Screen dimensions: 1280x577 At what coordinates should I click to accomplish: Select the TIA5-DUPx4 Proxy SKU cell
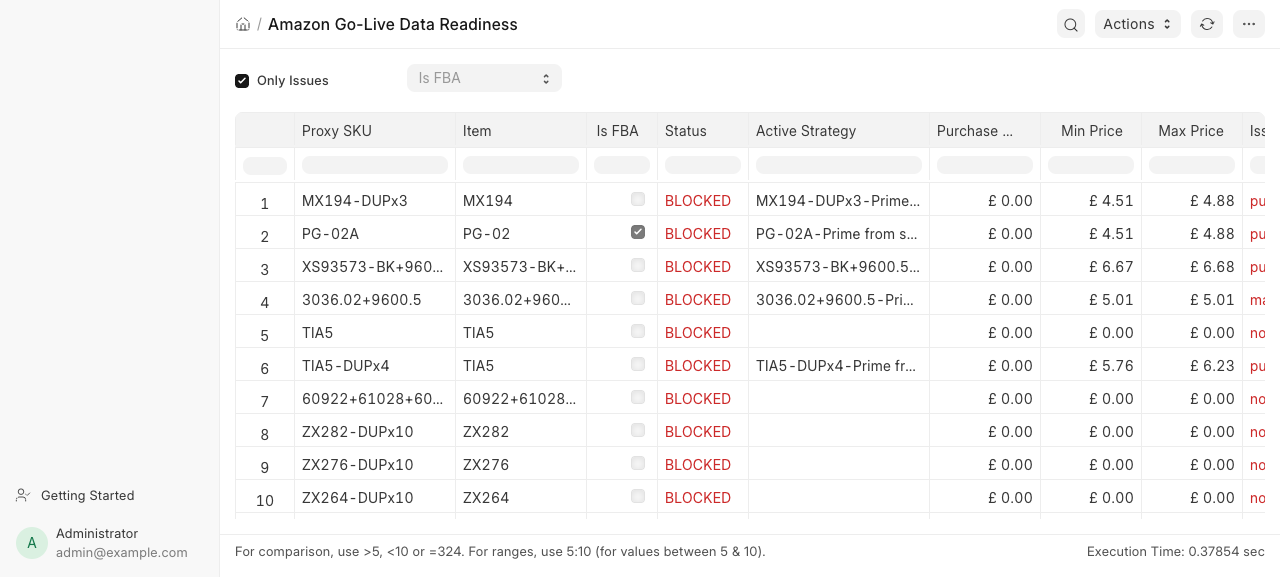pos(375,365)
